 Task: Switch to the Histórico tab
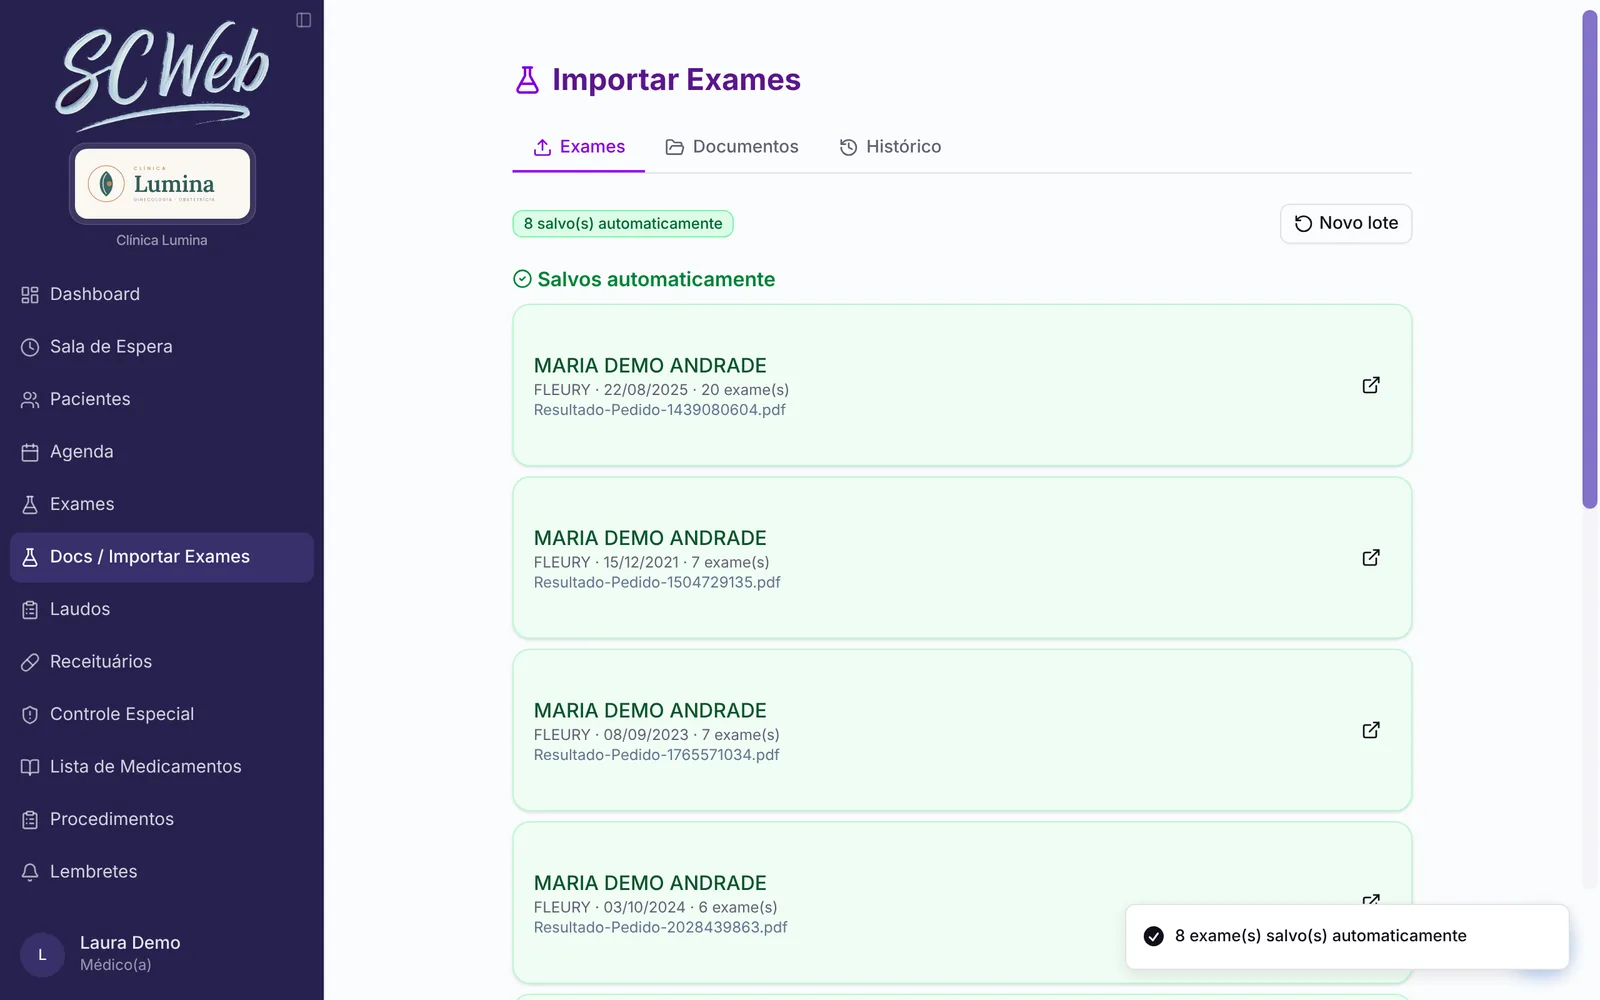890,147
